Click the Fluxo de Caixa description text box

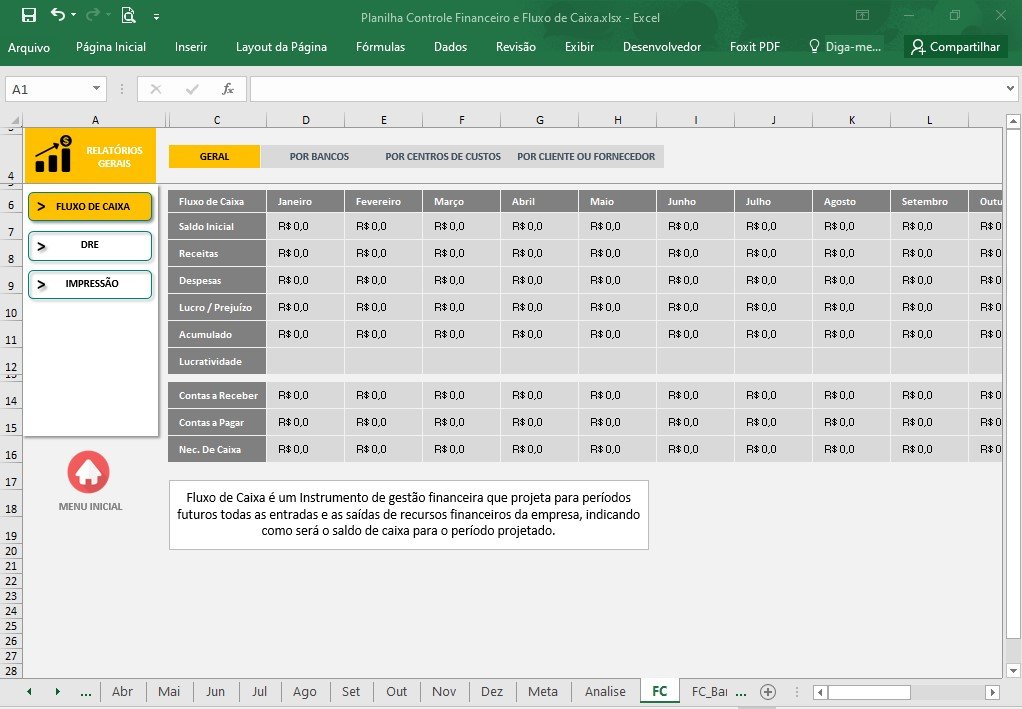point(409,515)
